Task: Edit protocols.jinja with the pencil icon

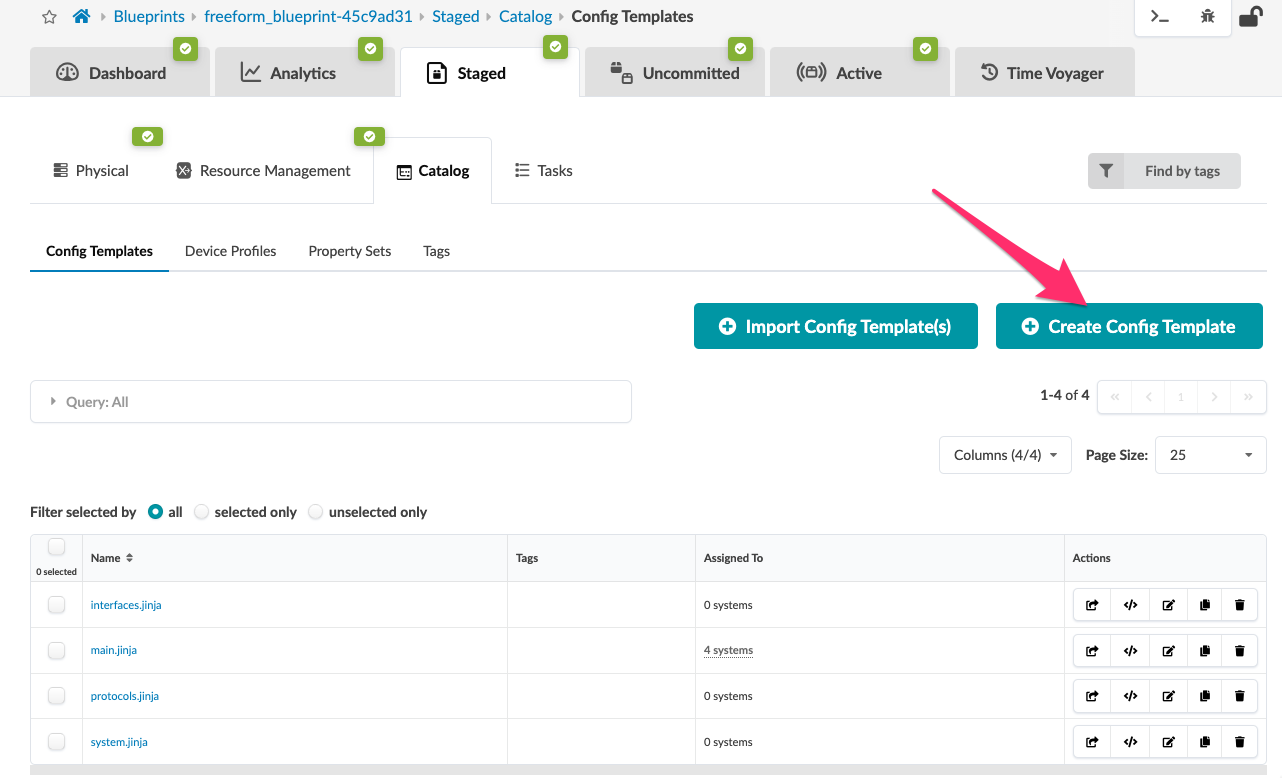Action: point(1167,695)
